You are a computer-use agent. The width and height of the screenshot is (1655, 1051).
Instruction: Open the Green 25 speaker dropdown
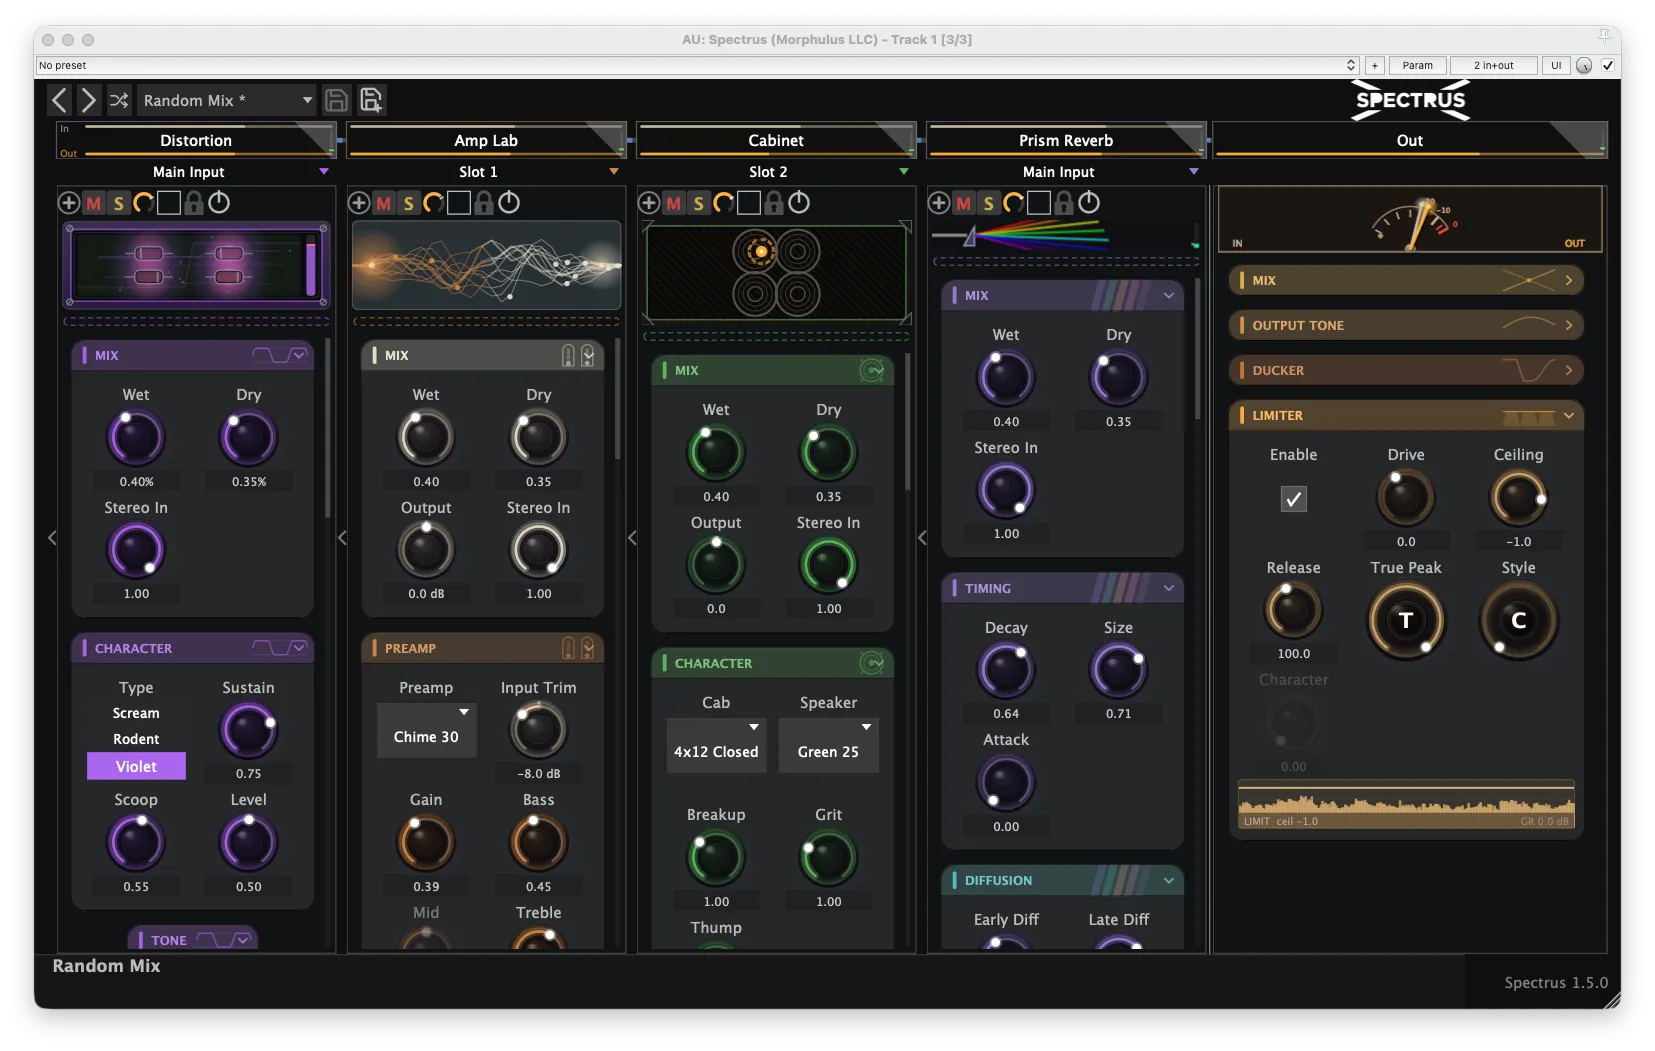point(829,745)
